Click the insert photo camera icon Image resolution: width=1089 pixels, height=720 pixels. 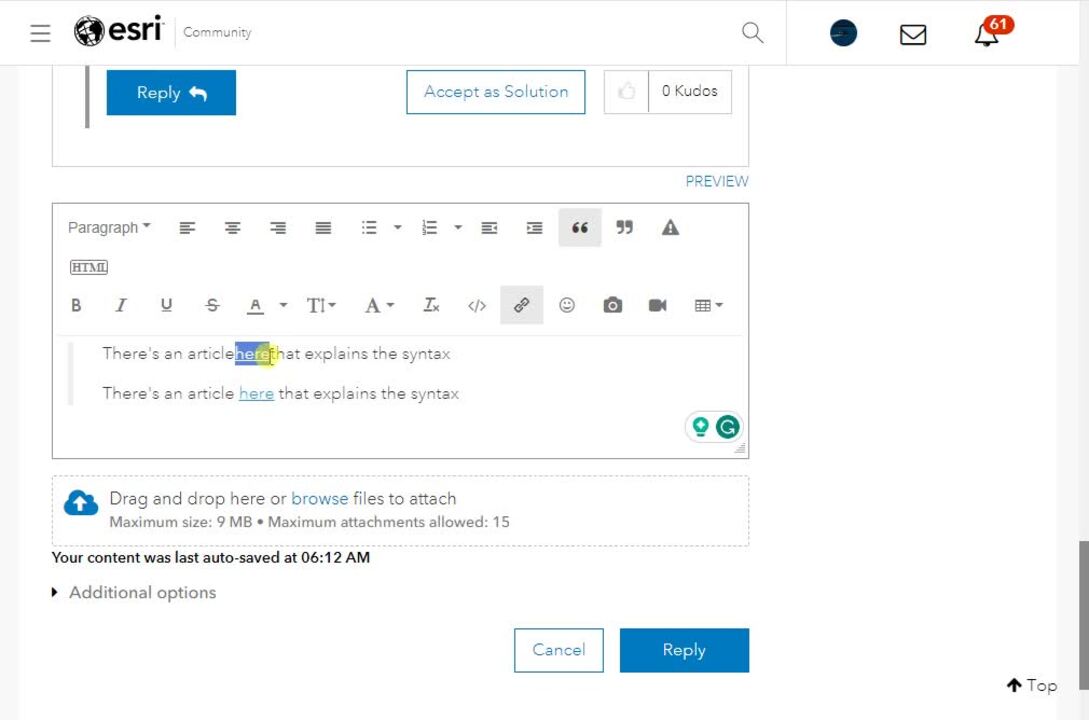coord(612,306)
